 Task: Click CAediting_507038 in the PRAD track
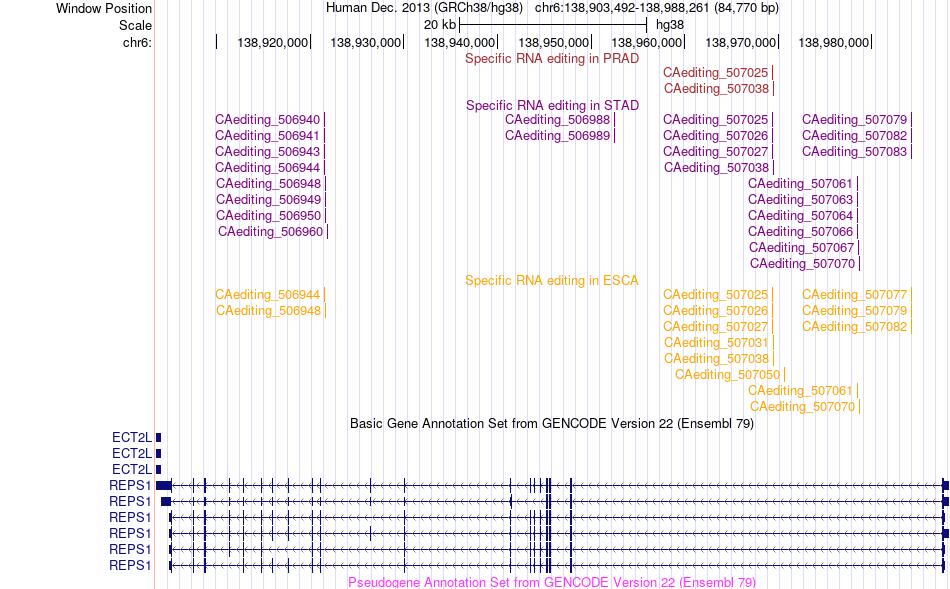point(716,89)
